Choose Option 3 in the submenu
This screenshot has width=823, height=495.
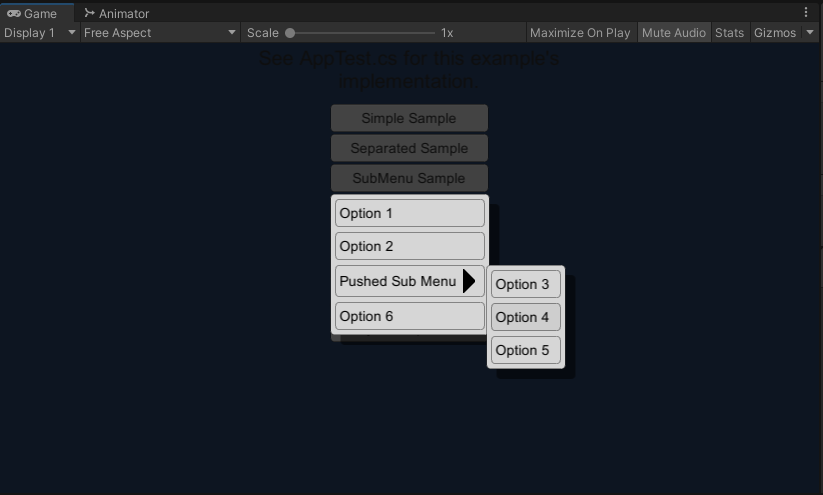coord(525,284)
